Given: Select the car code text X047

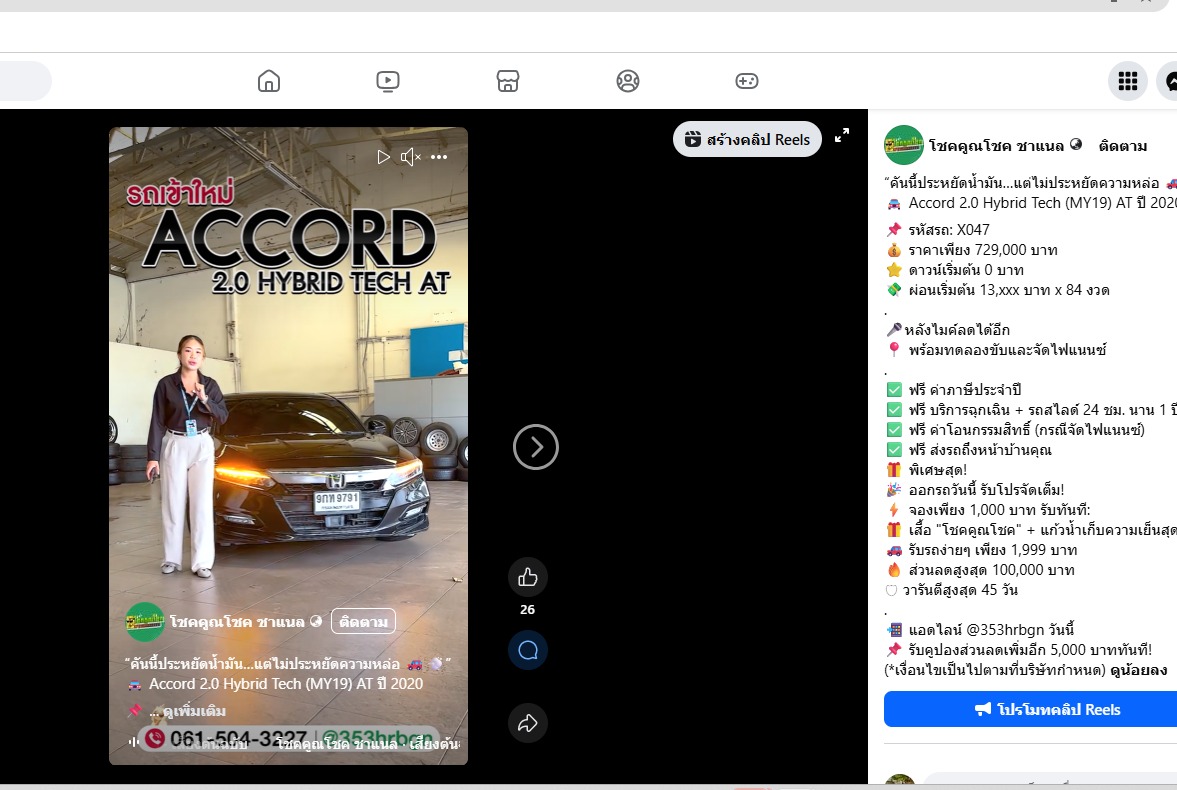Looking at the screenshot, I should [973, 230].
